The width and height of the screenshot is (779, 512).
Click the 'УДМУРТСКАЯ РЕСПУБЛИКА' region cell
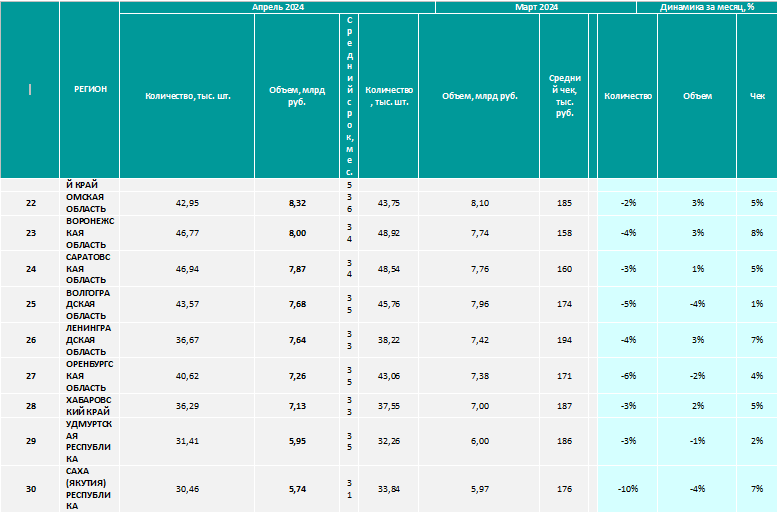89,441
